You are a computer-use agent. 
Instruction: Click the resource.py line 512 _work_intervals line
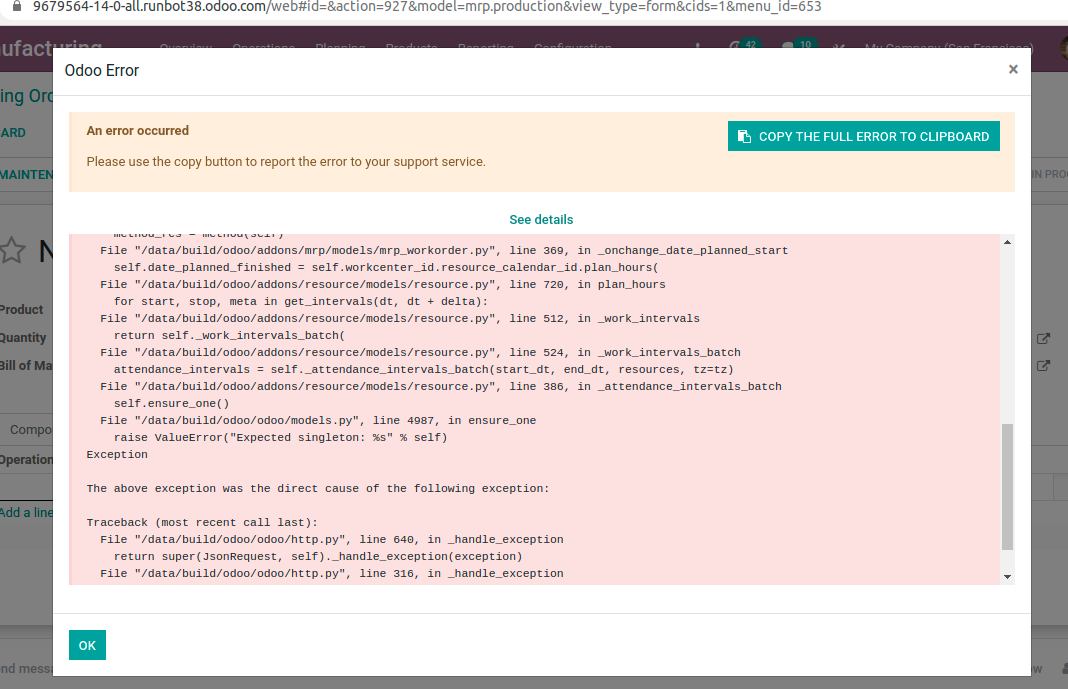click(x=400, y=319)
